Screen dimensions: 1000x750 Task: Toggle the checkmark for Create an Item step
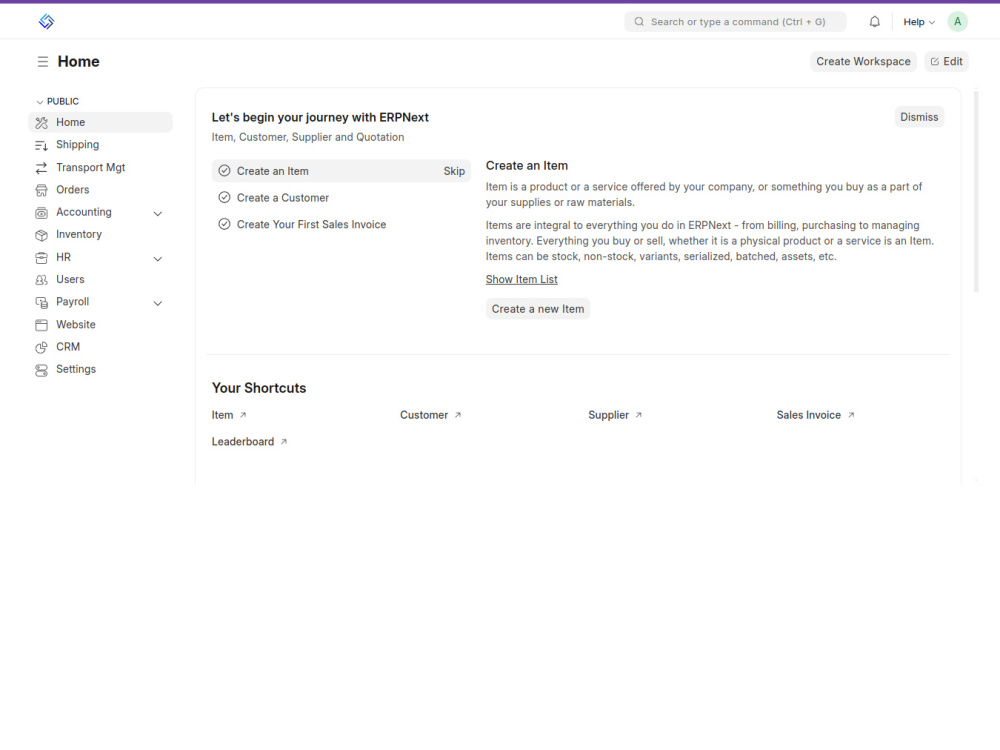[x=224, y=171]
